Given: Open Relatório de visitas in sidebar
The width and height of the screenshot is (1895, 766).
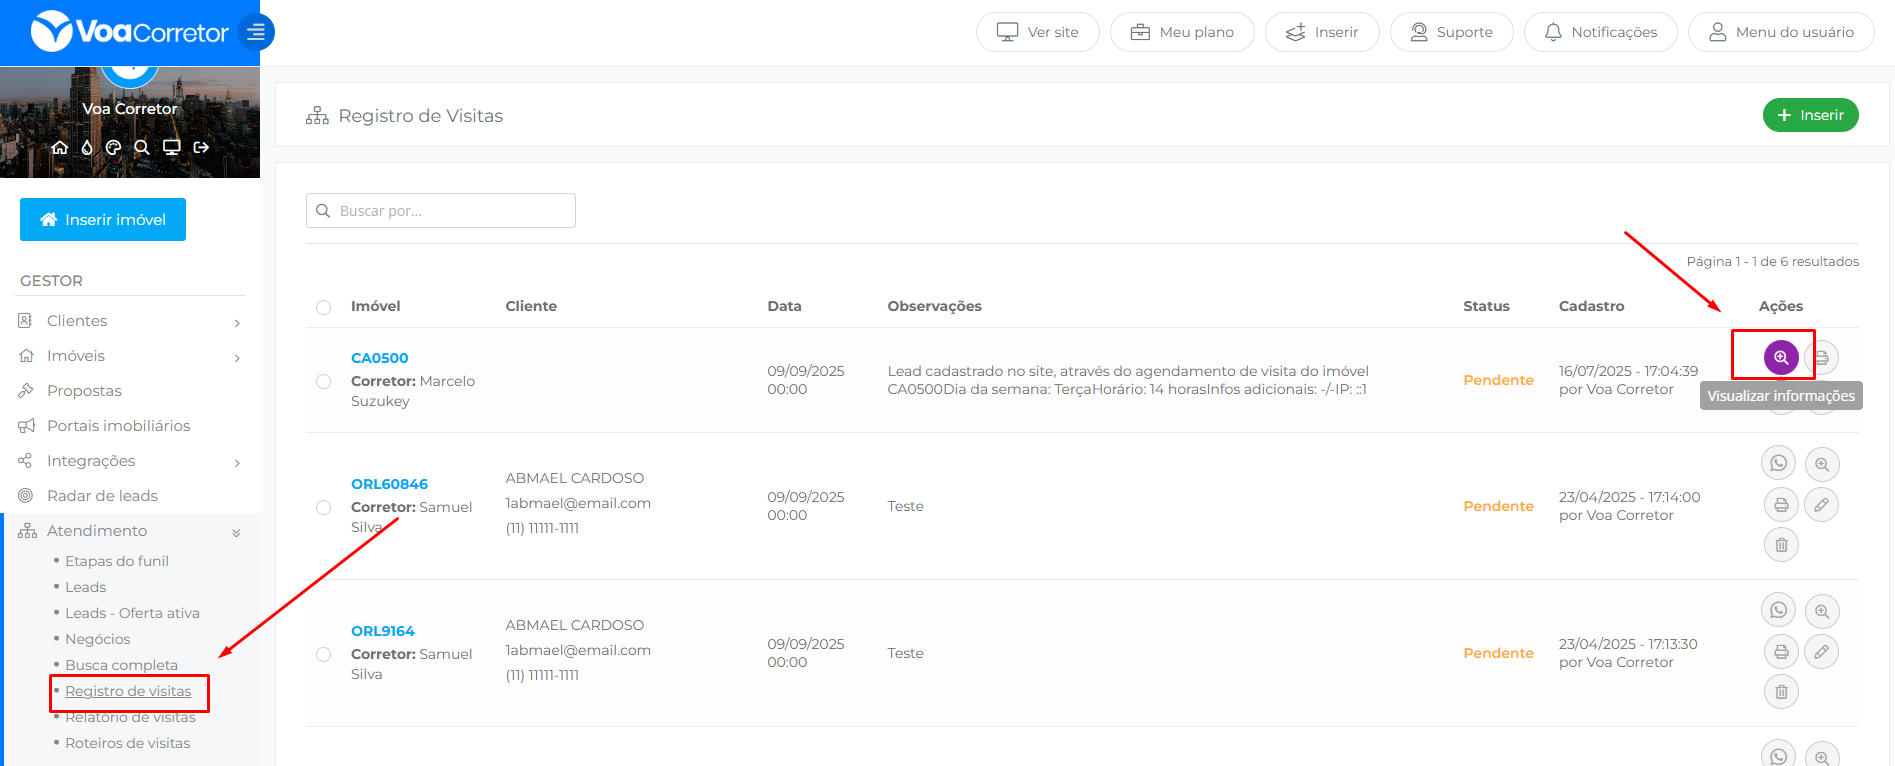Looking at the screenshot, I should click(x=130, y=718).
